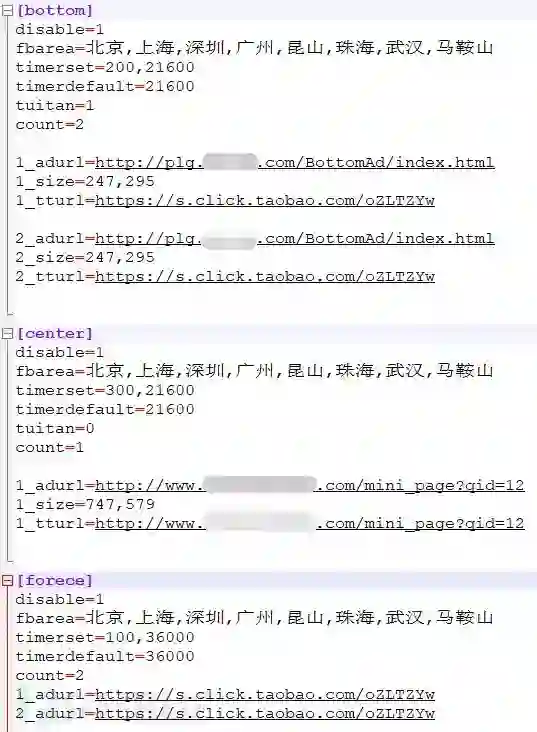Open the 1_adurl BottomAd index.html link

tap(295, 162)
